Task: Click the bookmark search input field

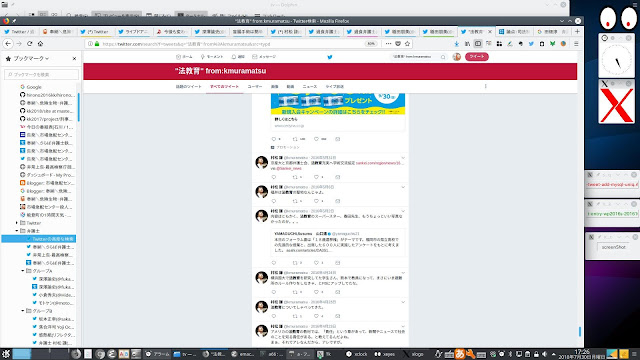Action: coord(41,74)
